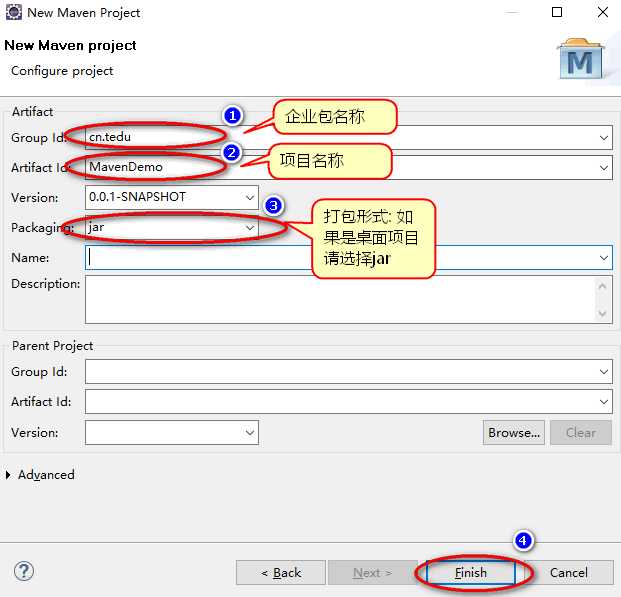Open the Artifact Group Id dropdown arrow
This screenshot has width=621, height=597.
pyautogui.click(x=604, y=138)
